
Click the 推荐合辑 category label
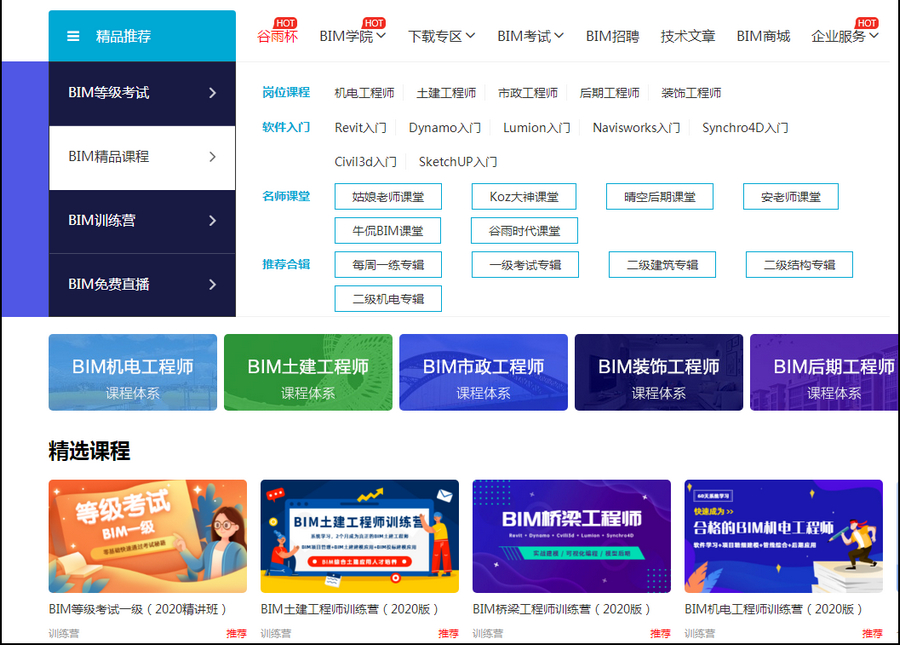pyautogui.click(x=286, y=264)
